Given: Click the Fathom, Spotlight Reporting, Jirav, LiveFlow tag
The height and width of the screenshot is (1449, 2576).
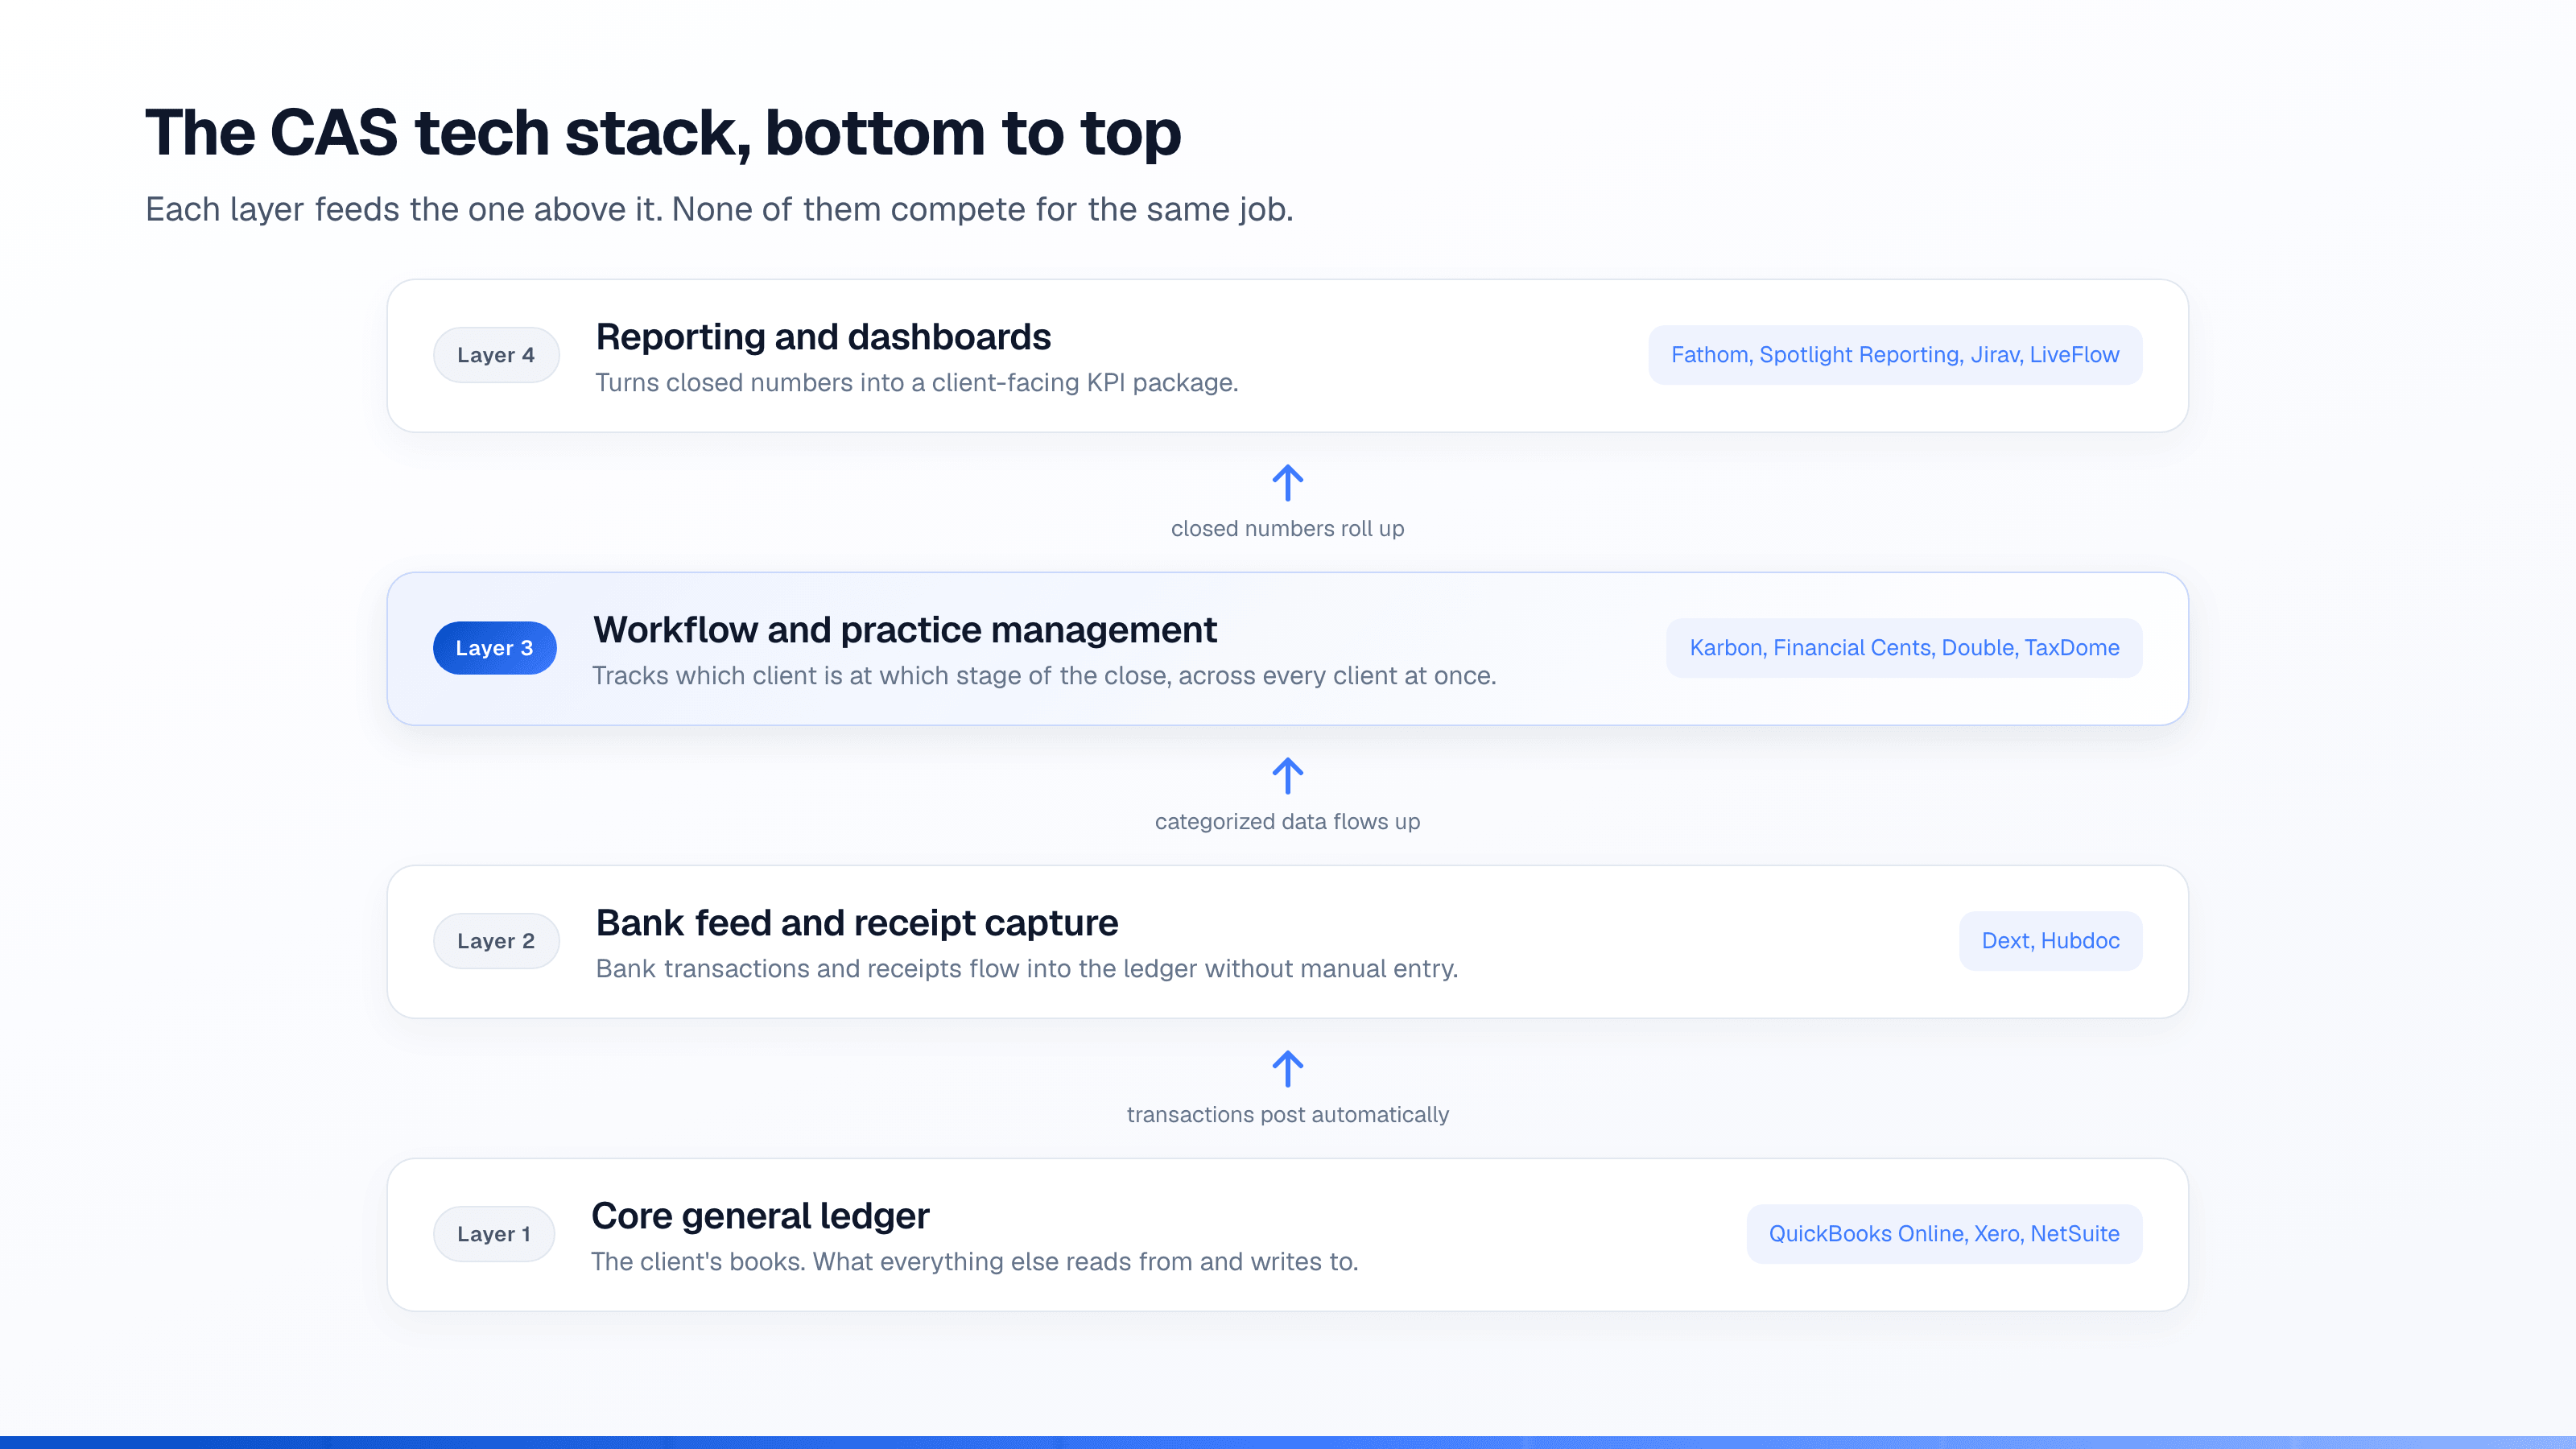Looking at the screenshot, I should [x=1895, y=355].
